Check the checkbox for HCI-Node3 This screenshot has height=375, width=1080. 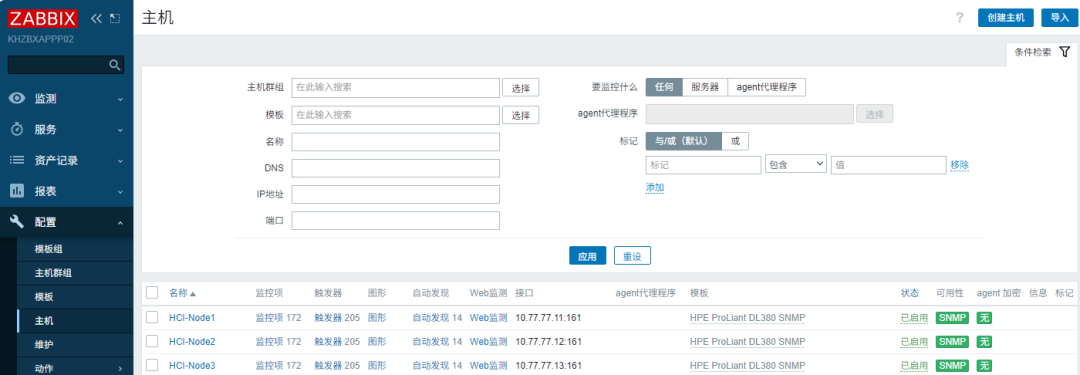(x=152, y=365)
